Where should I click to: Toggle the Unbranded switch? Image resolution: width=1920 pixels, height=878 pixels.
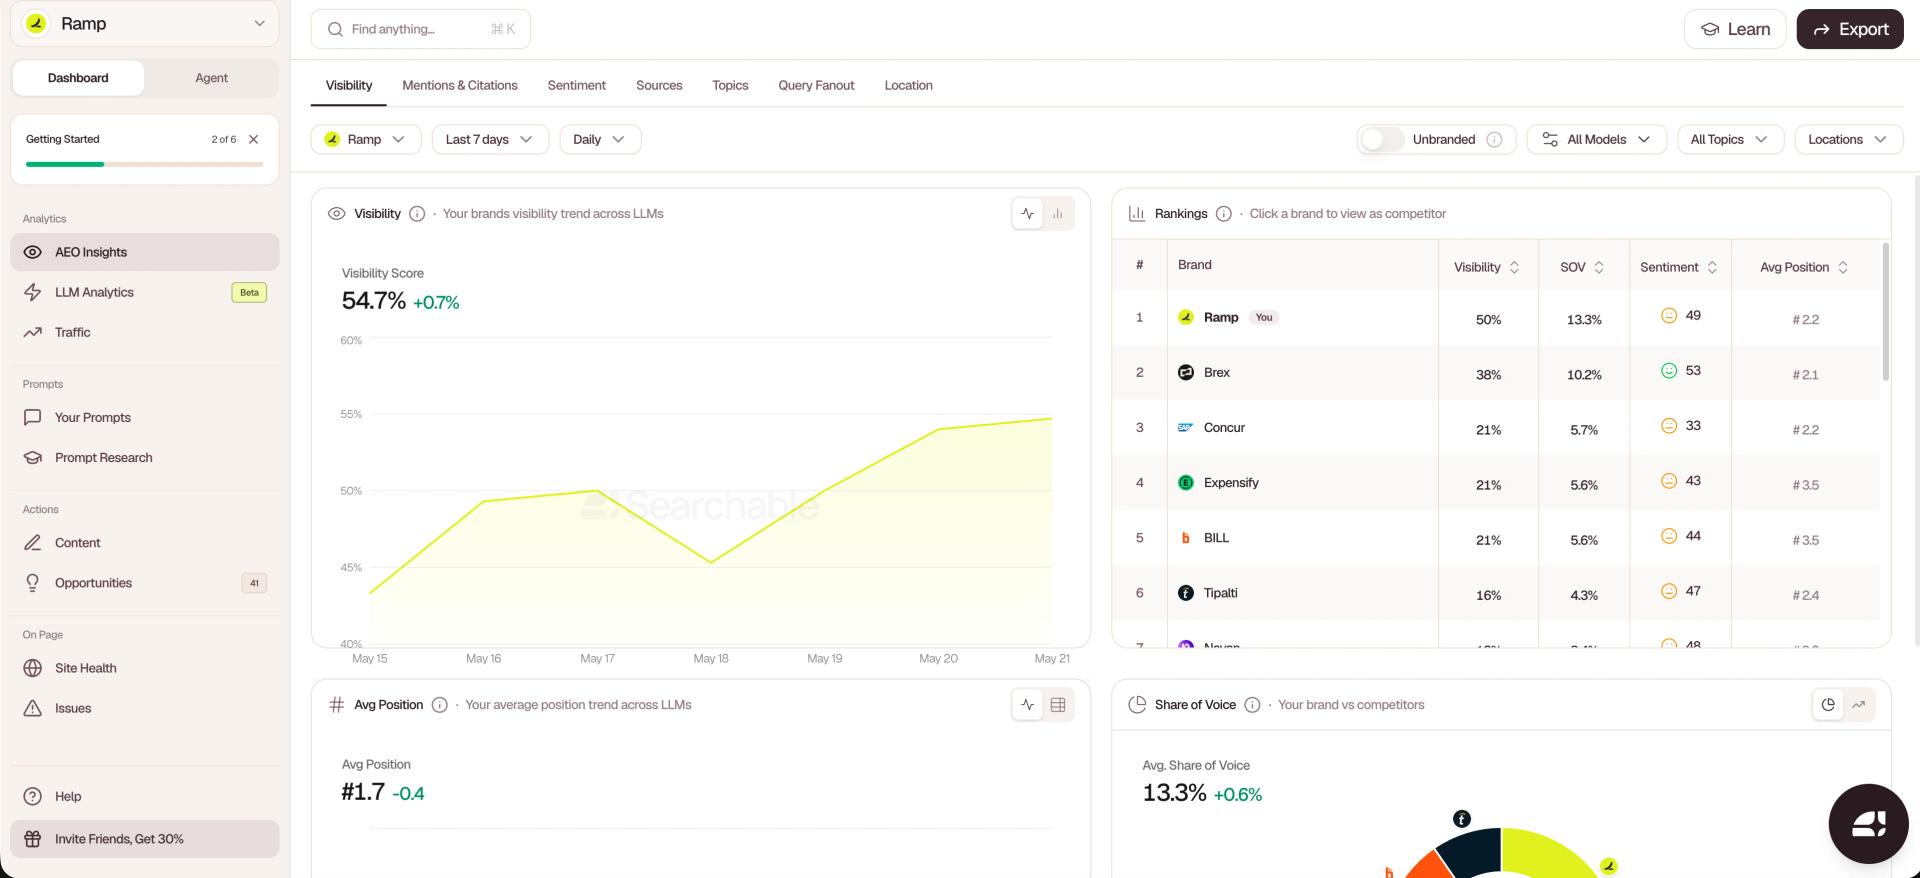[1382, 139]
